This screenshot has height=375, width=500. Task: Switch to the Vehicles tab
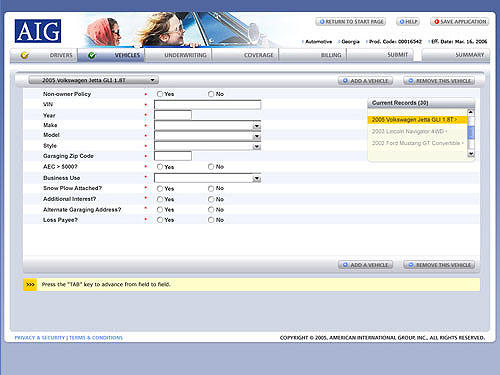[111, 55]
